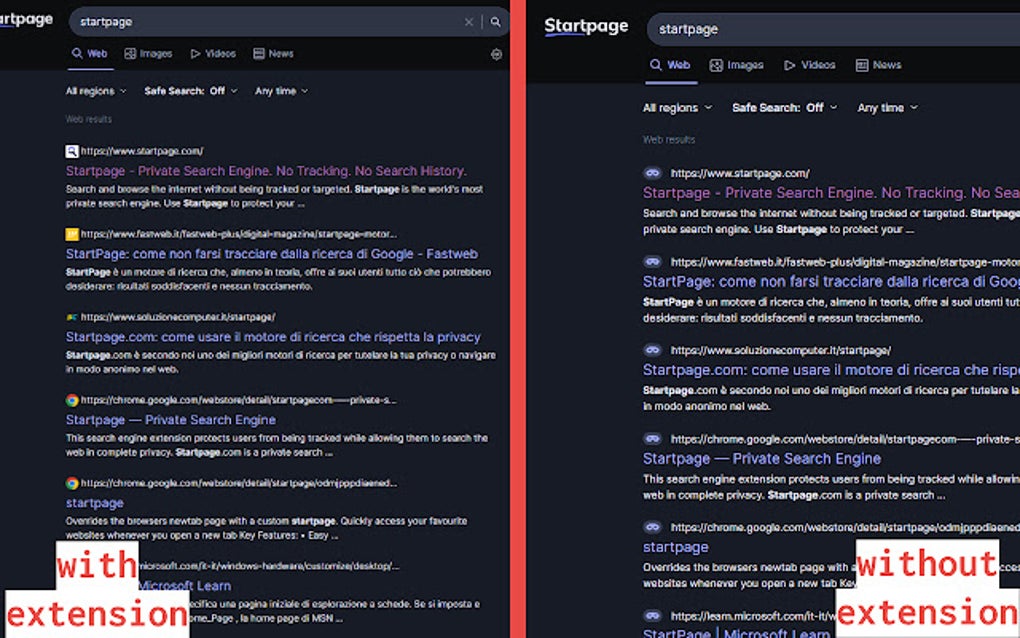Click the Startpage logo
Screen dimensions: 1020x638
pyautogui.click(x=585, y=27)
